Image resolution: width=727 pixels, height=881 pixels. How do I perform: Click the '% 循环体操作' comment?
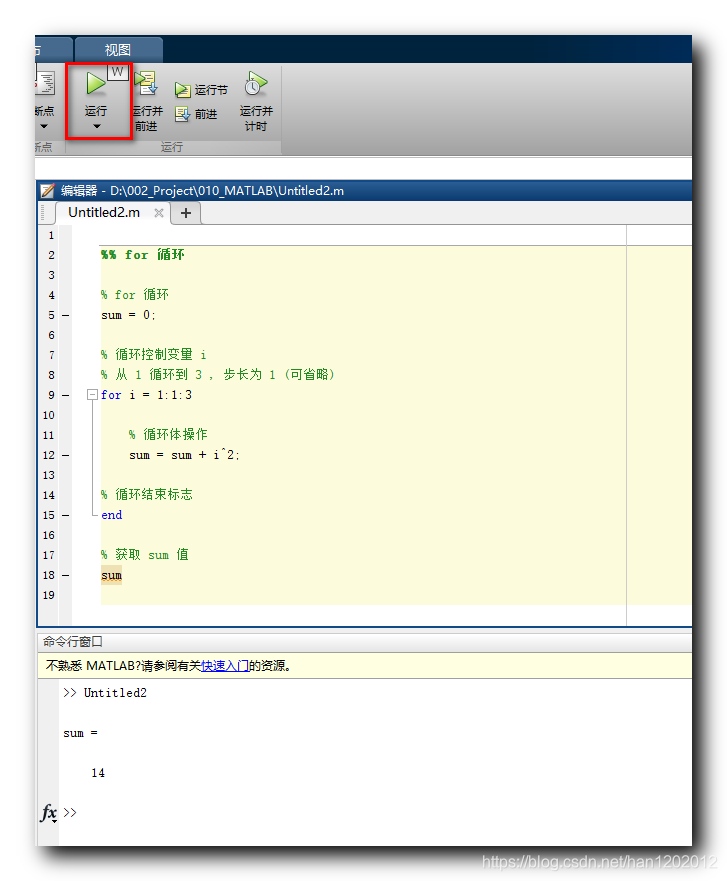click(169, 434)
